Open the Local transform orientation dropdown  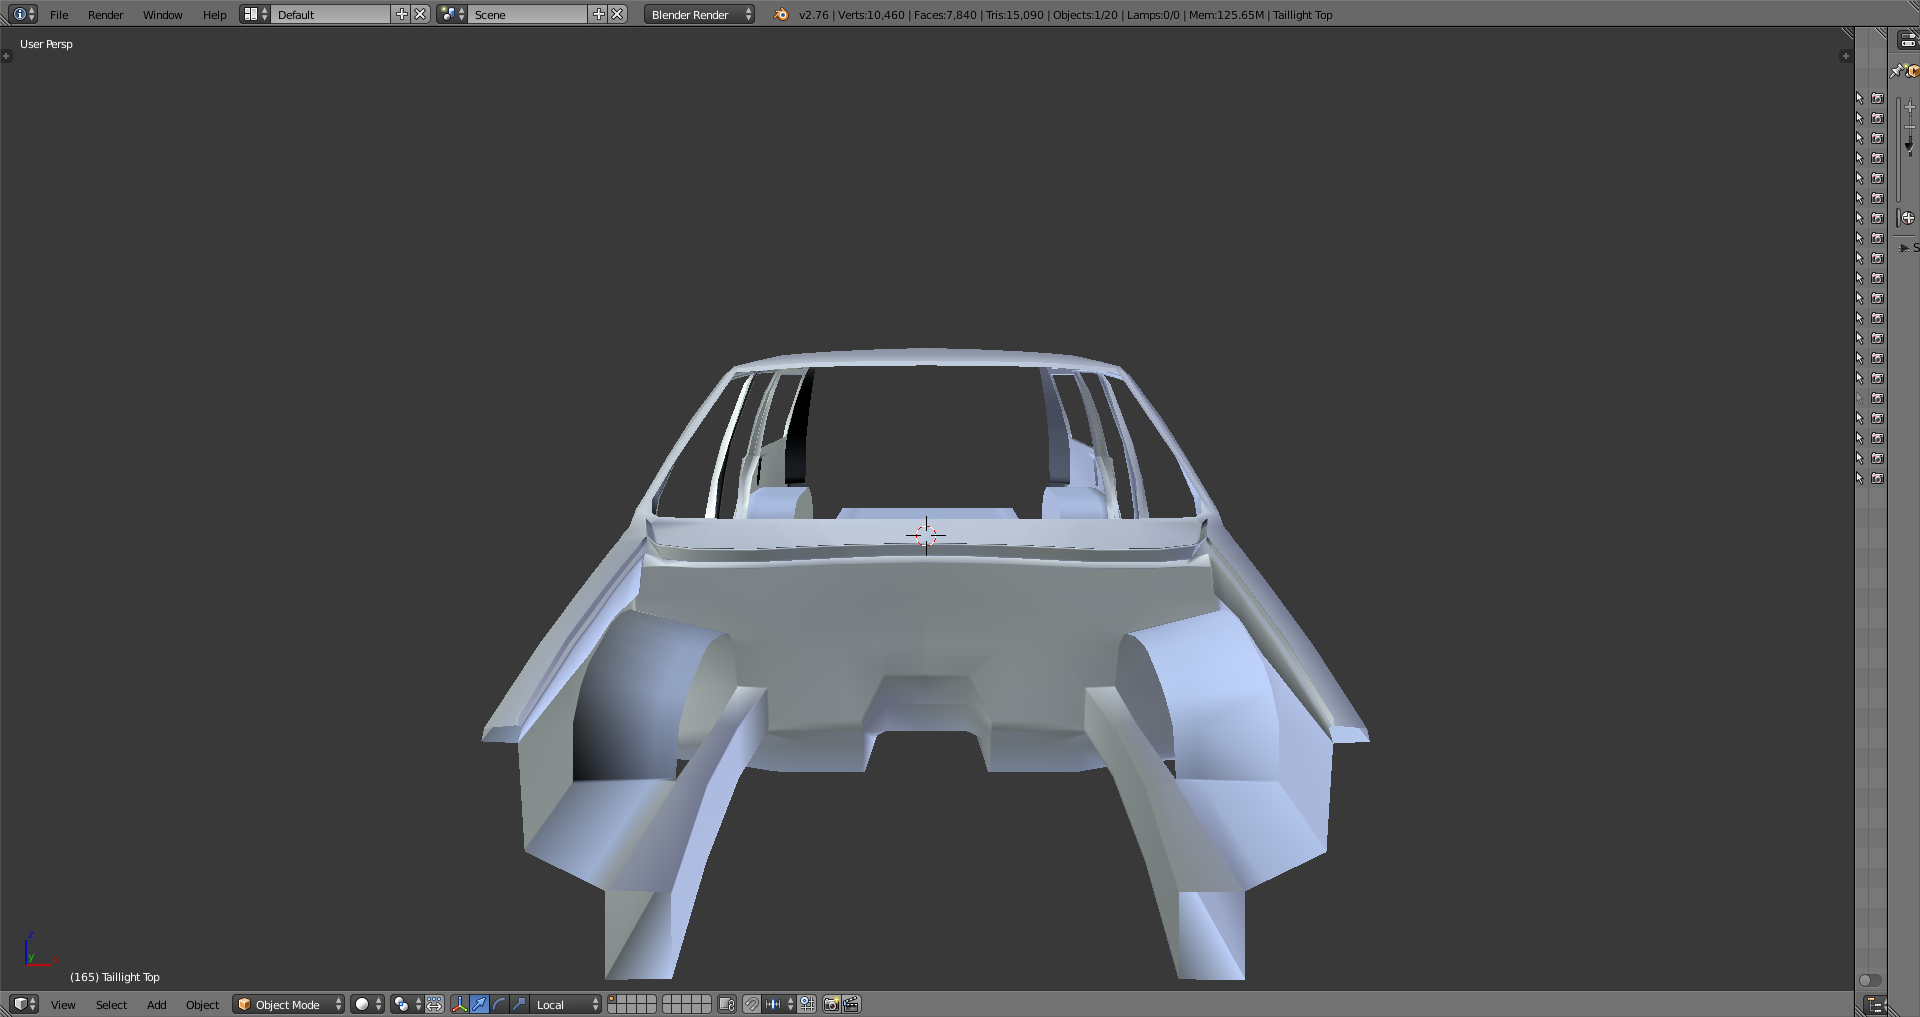click(566, 1004)
